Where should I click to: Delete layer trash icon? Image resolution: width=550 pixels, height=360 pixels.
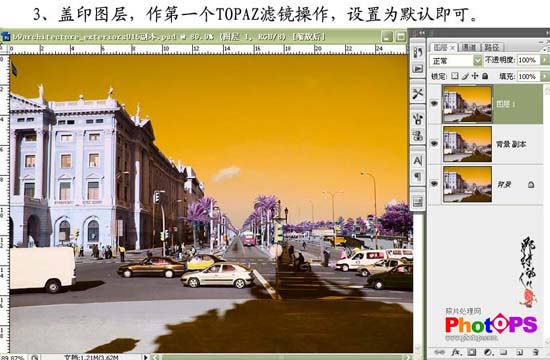[x=536, y=352]
